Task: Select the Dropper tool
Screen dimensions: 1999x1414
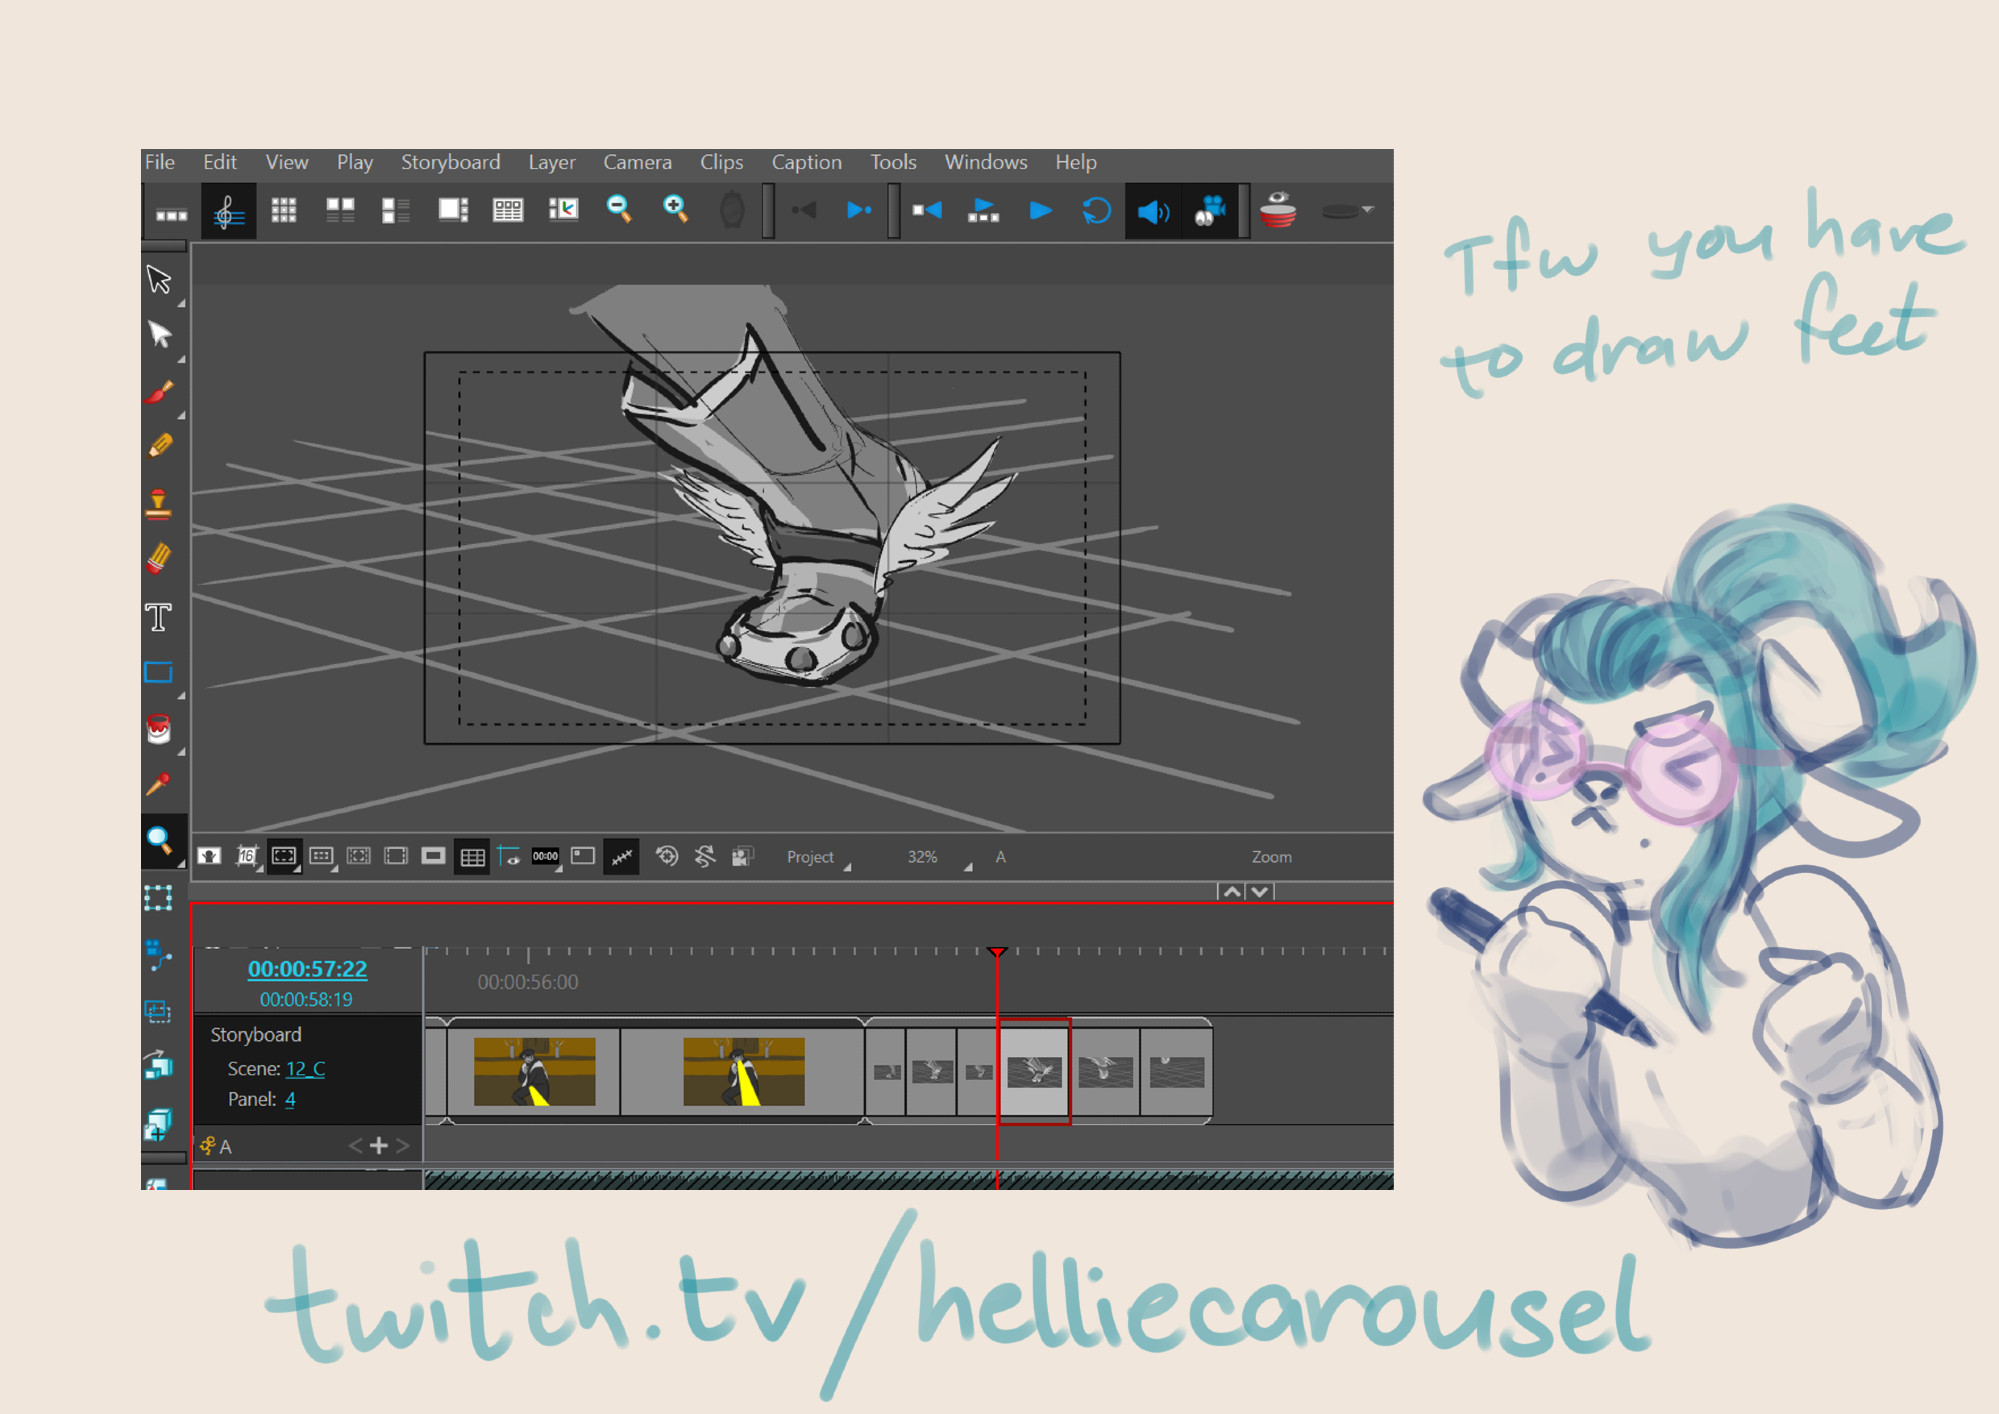Action: click(x=159, y=785)
